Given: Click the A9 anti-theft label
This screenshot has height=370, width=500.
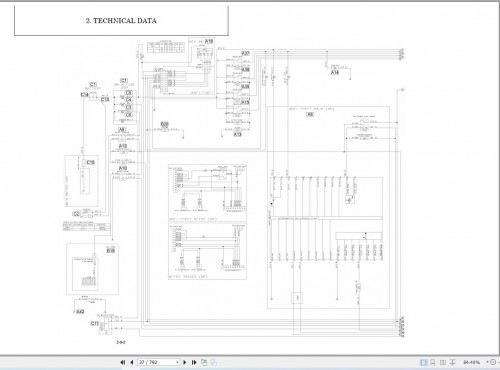Looking at the screenshot, I should click(x=310, y=114).
